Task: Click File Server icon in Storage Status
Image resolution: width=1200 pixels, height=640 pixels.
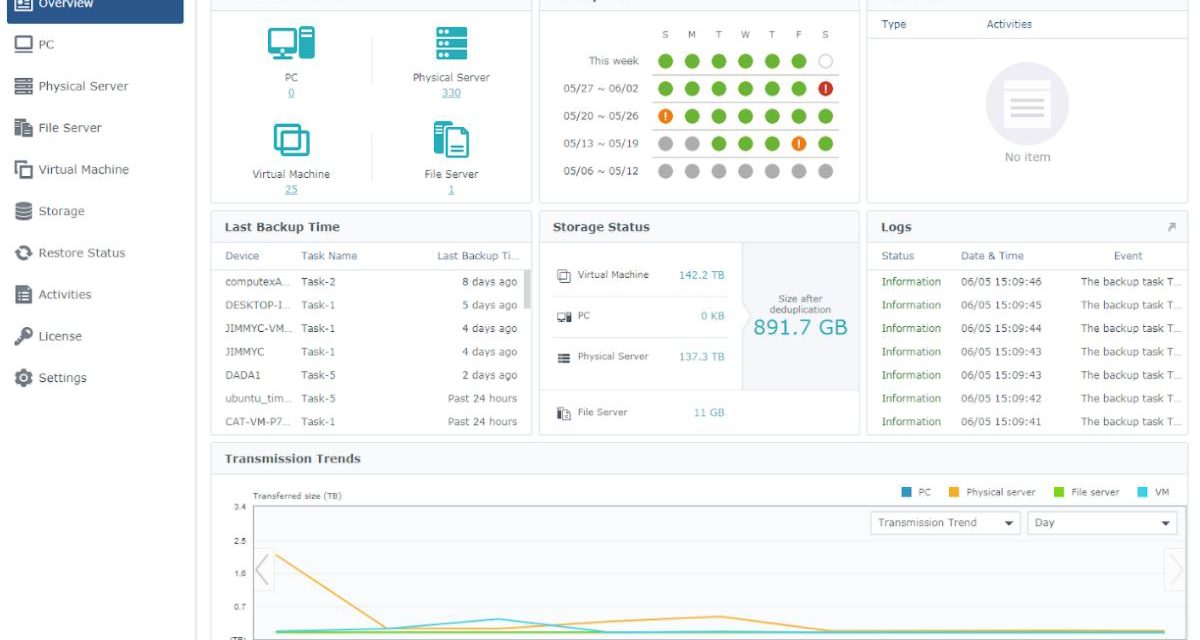Action: point(564,413)
